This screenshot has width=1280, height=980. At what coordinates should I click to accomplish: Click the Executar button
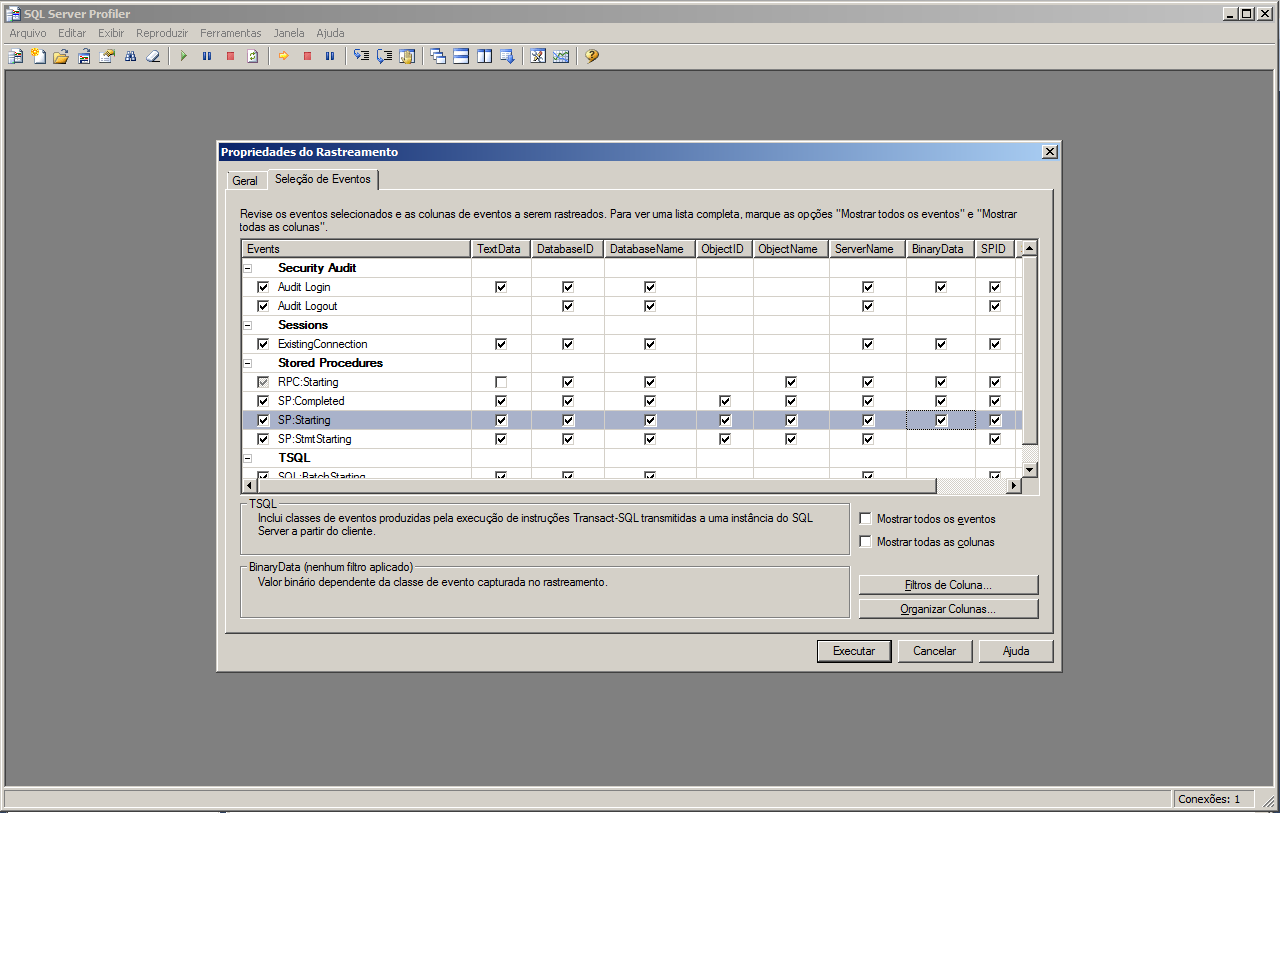pos(854,651)
